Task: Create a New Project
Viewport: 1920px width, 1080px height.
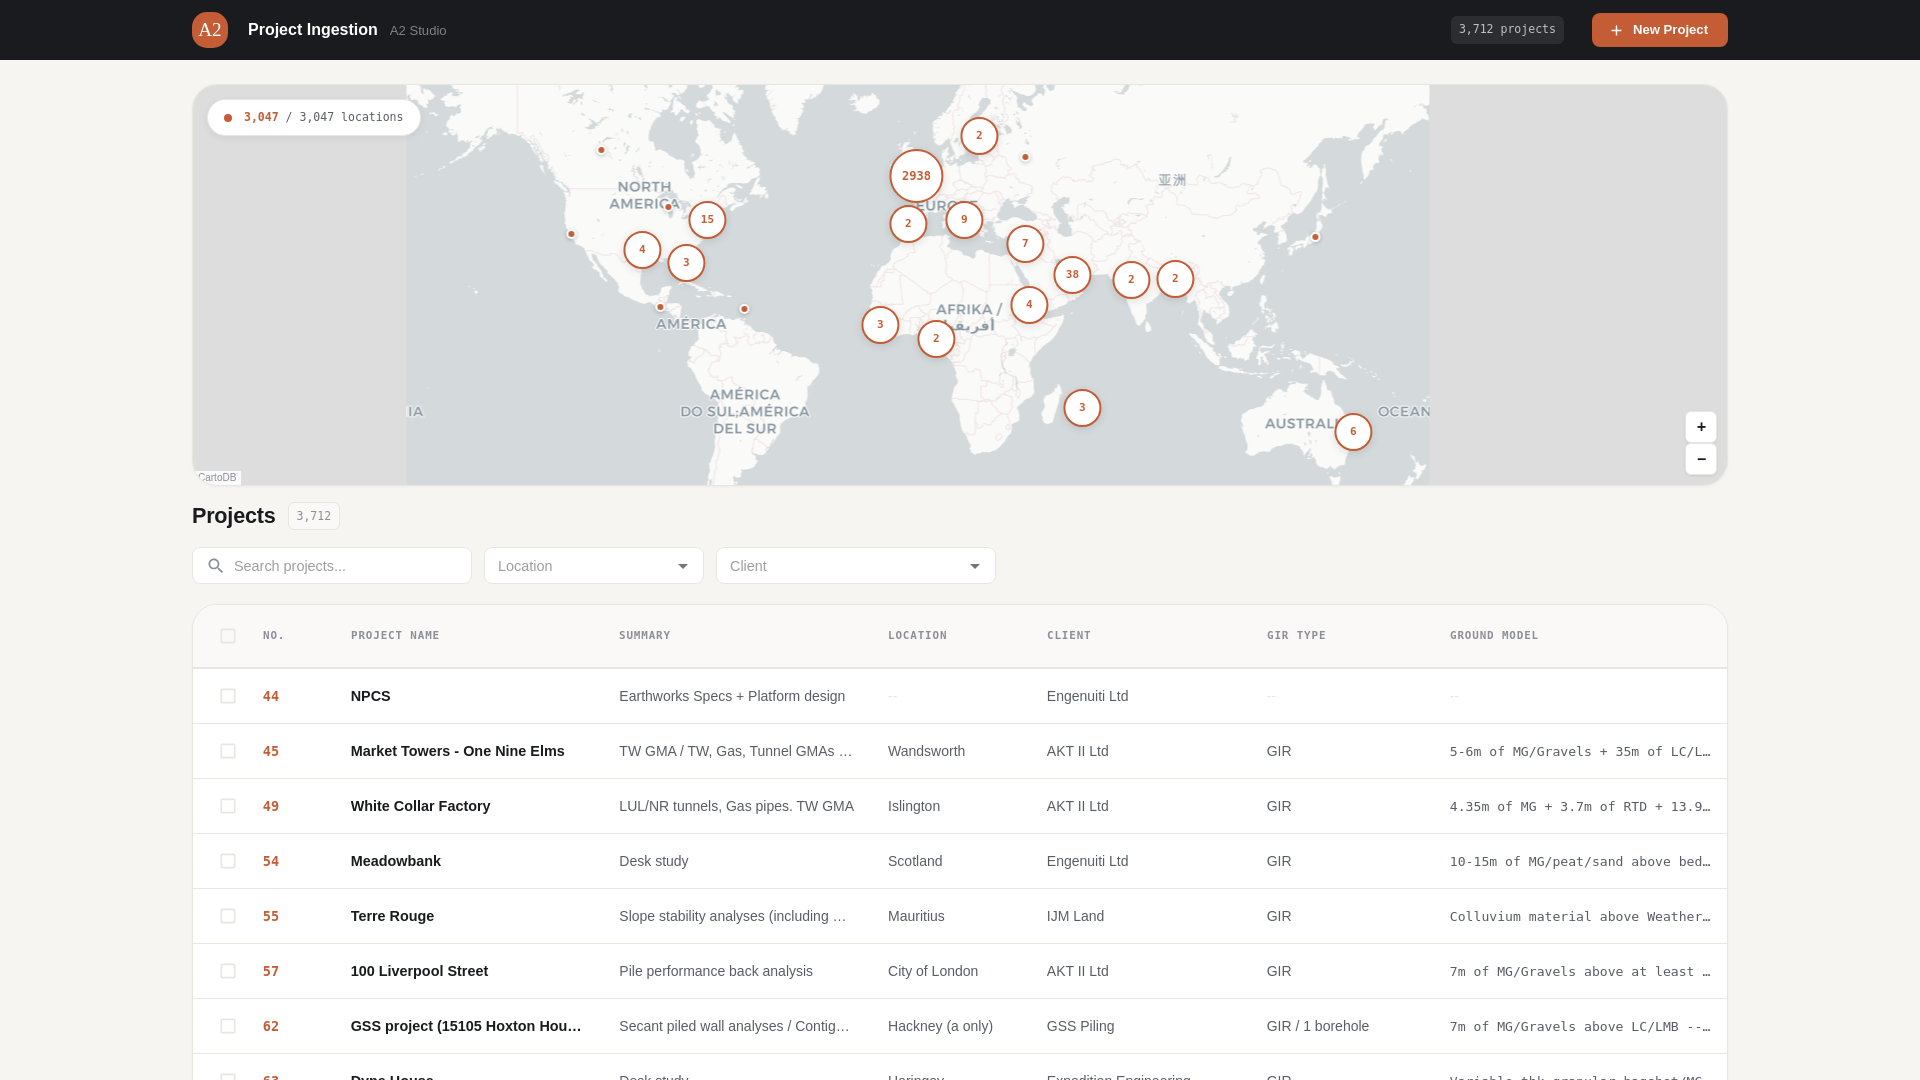Action: point(1659,30)
